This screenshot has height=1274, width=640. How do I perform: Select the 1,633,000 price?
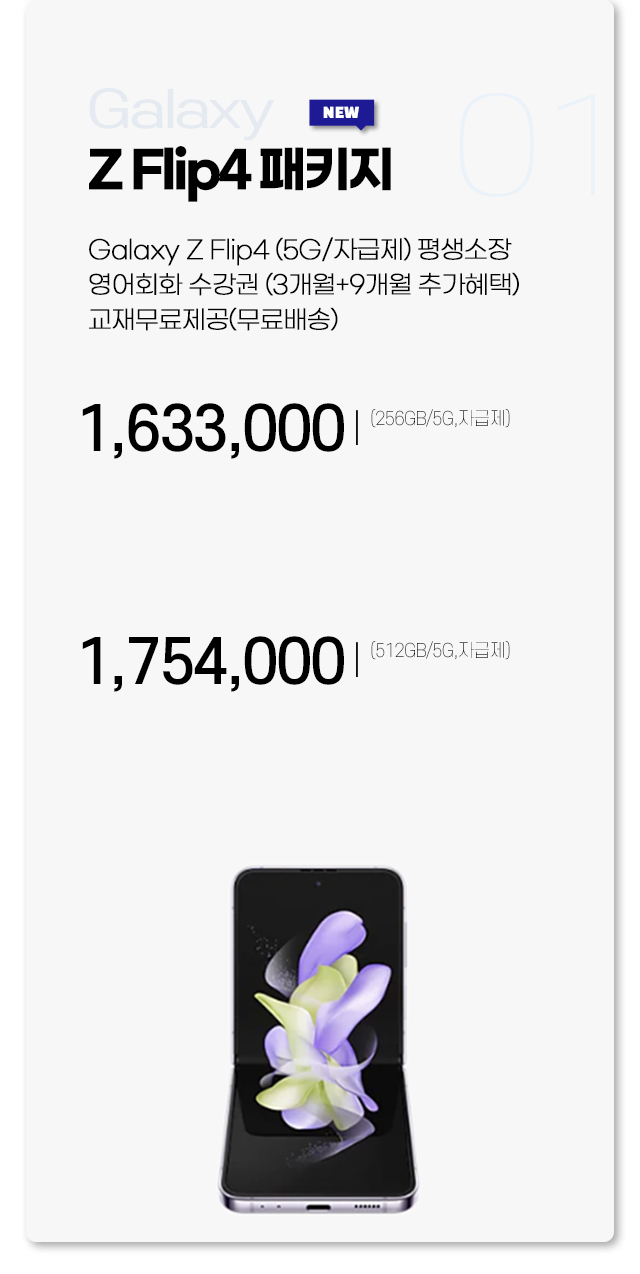(212, 428)
